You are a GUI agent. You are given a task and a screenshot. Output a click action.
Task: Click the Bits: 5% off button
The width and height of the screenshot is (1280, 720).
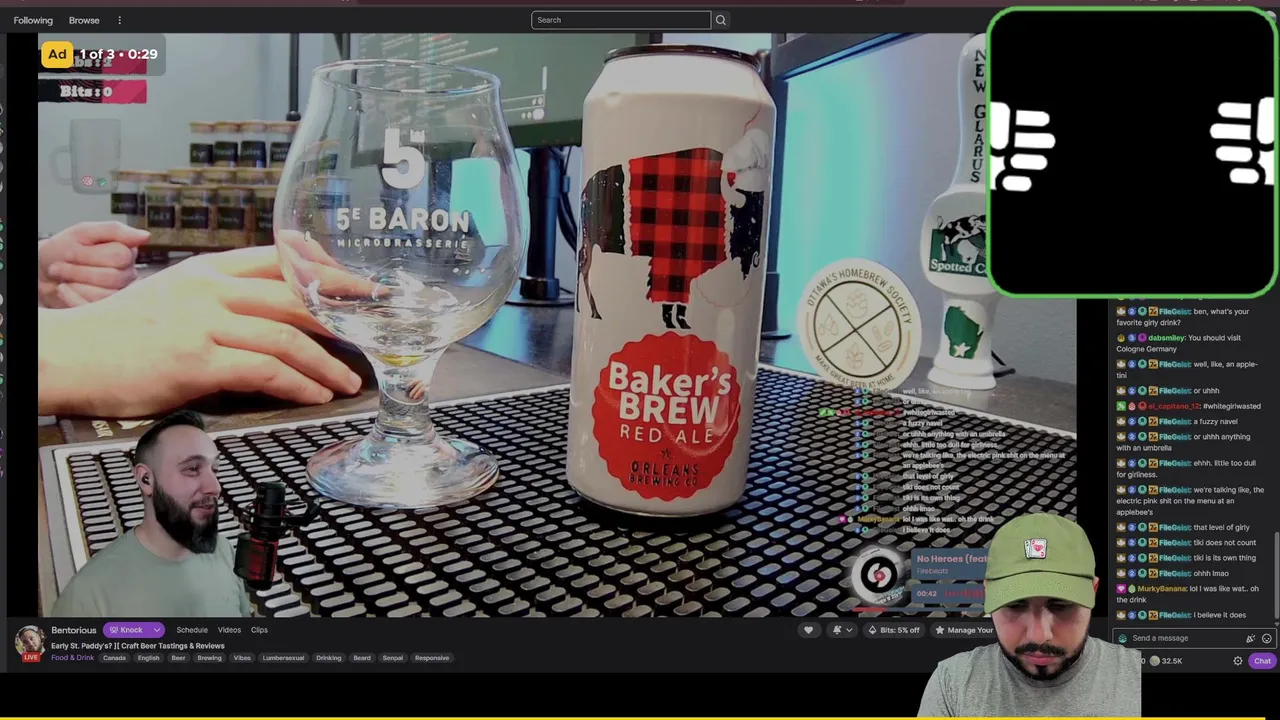coord(893,630)
